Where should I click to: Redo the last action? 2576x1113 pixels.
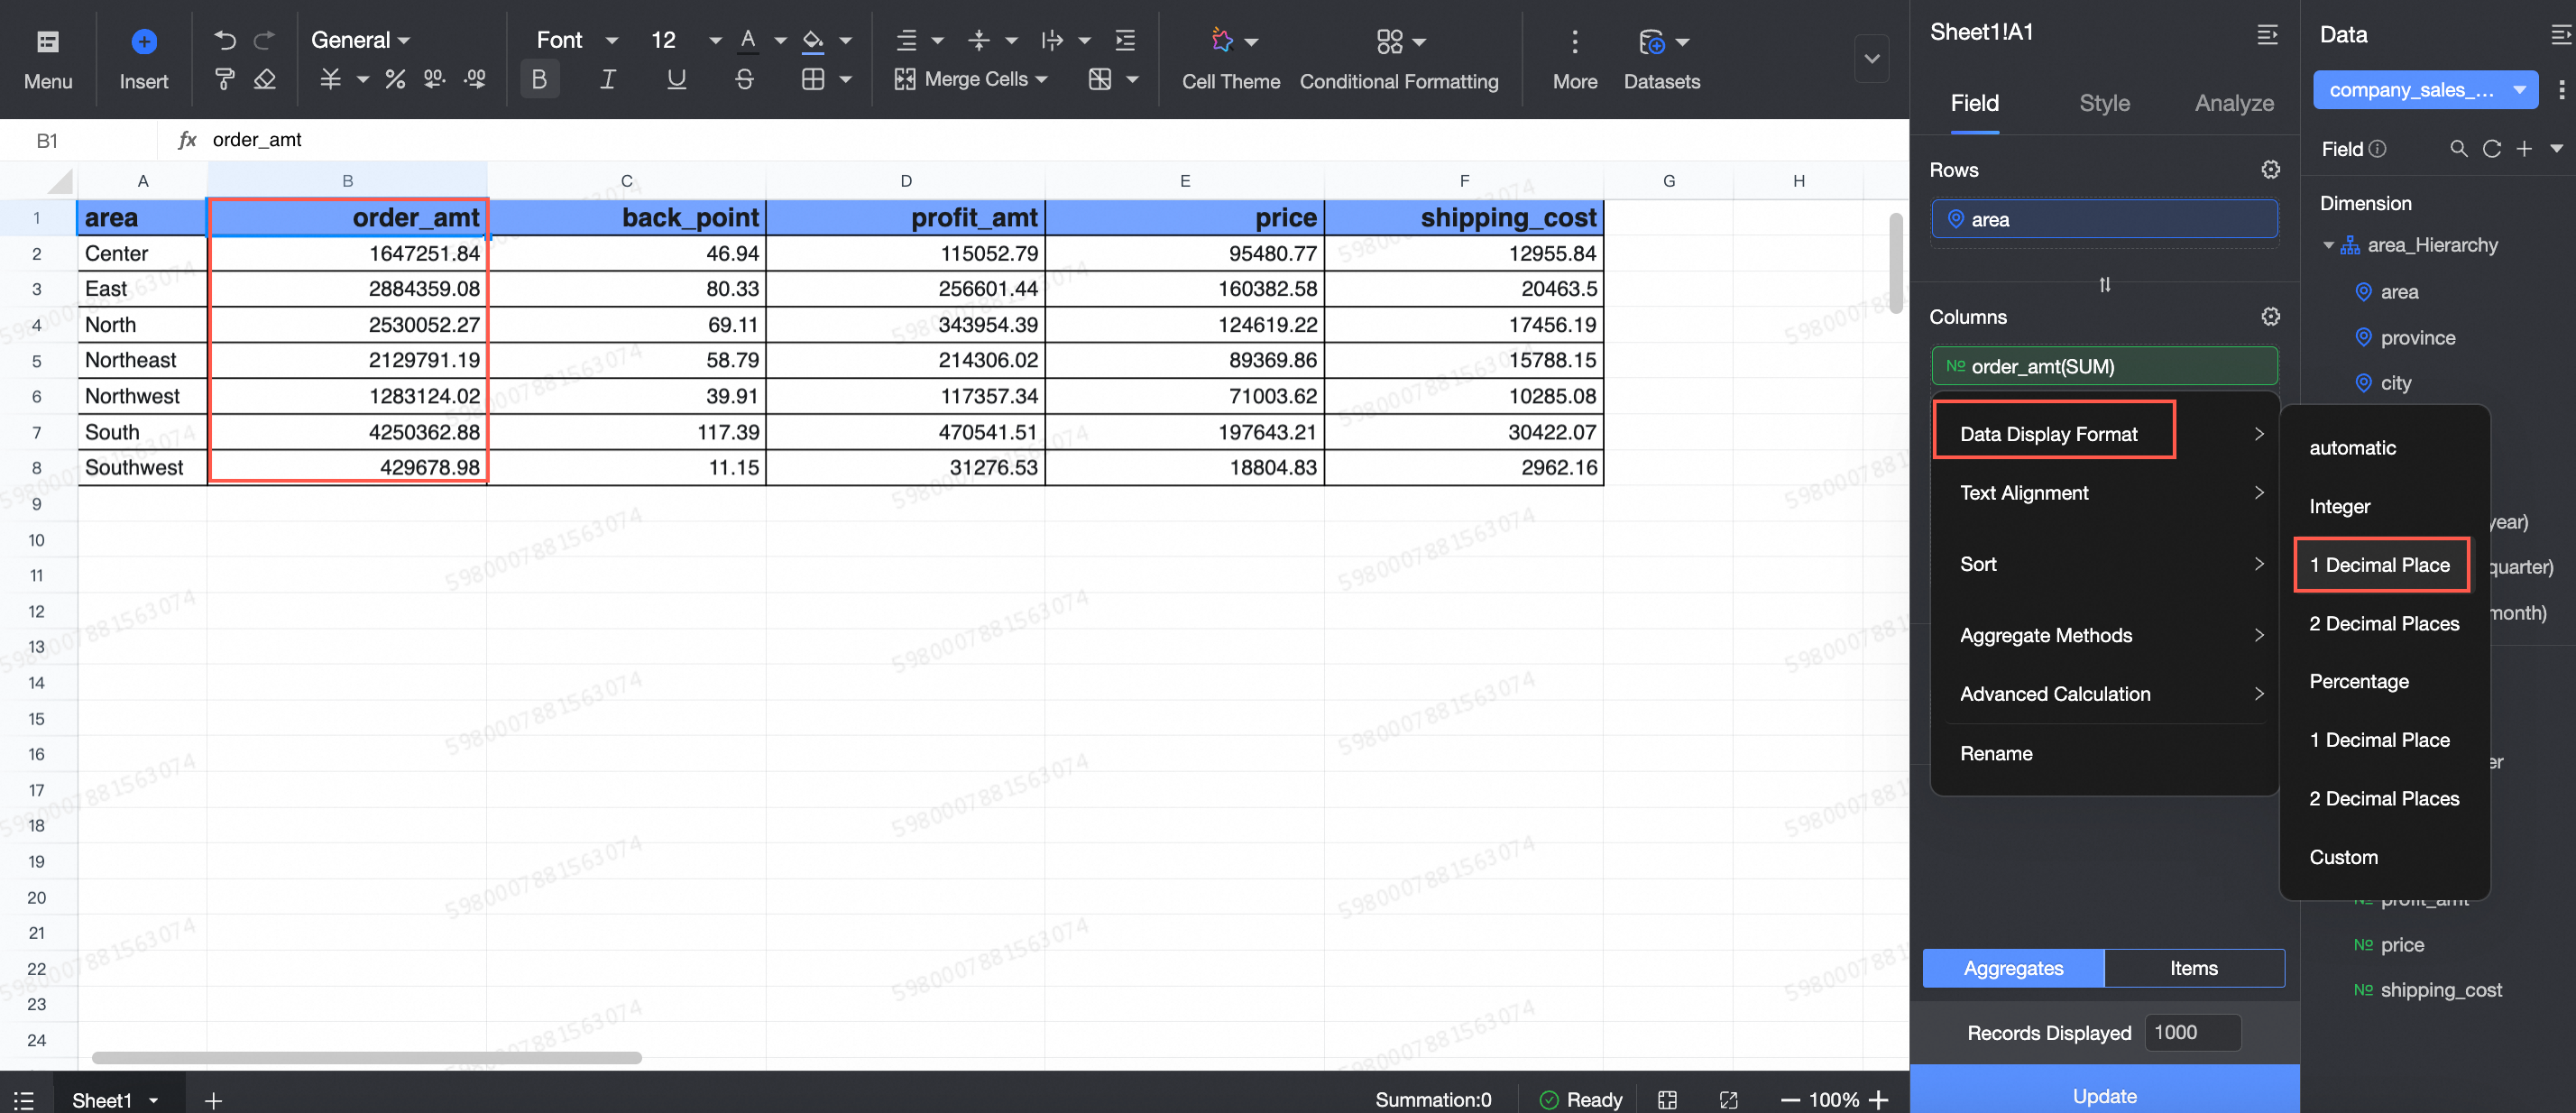(x=265, y=40)
